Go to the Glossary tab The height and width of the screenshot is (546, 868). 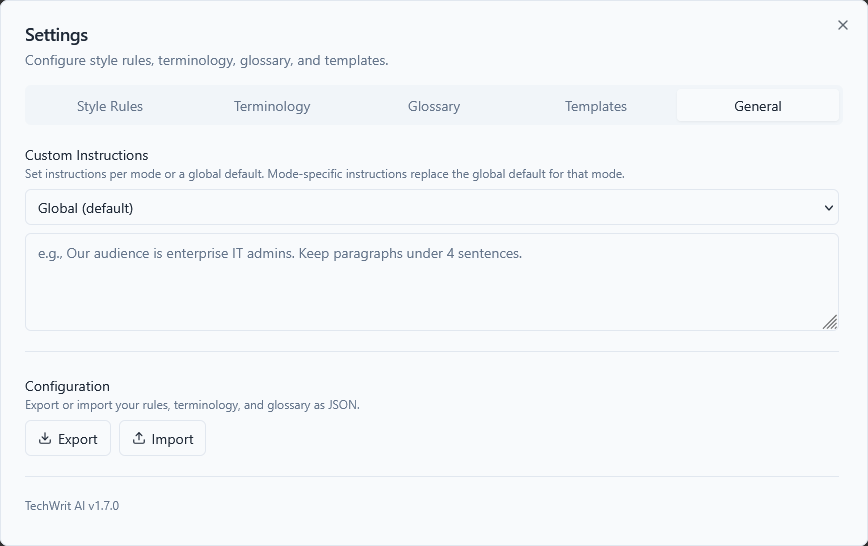click(434, 106)
